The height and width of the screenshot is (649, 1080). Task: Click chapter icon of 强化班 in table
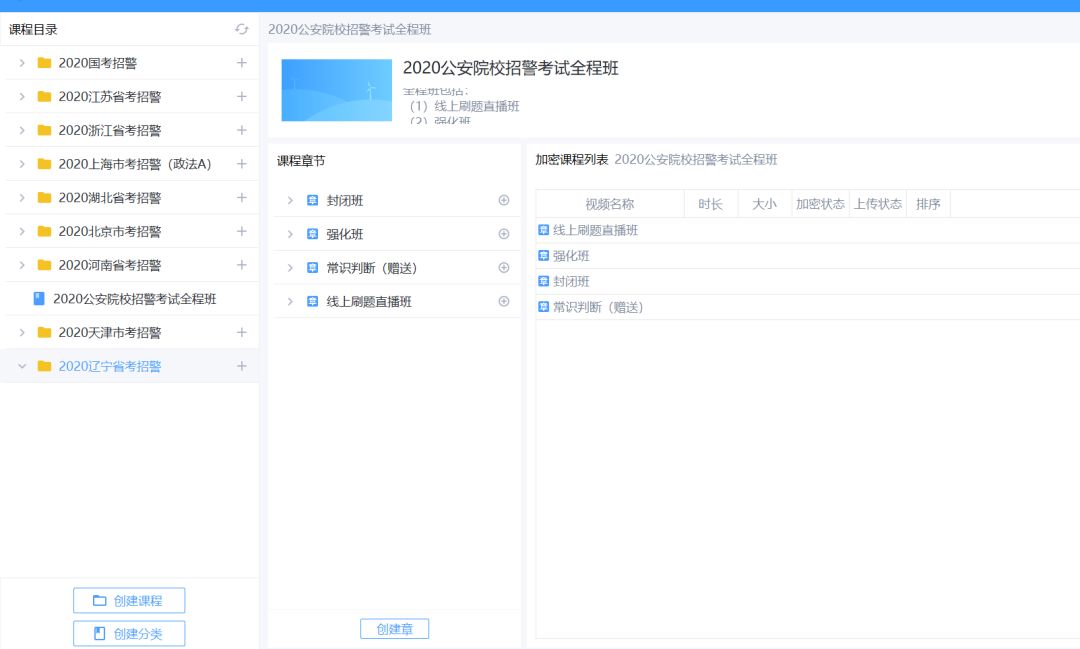[543, 256]
